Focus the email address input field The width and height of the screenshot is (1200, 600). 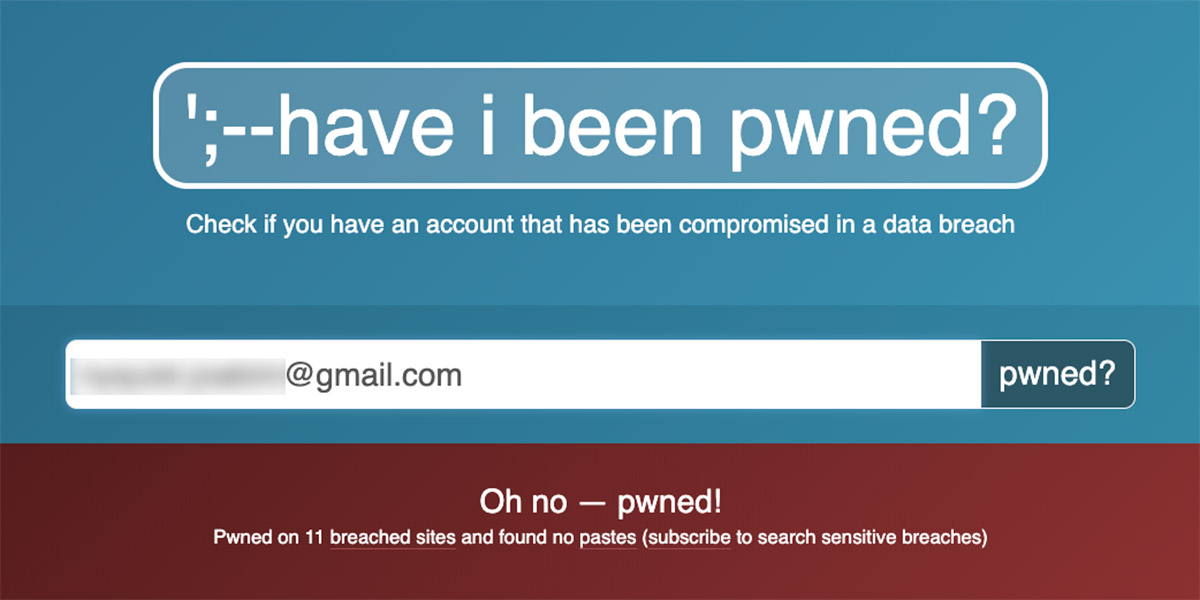[x=524, y=374]
